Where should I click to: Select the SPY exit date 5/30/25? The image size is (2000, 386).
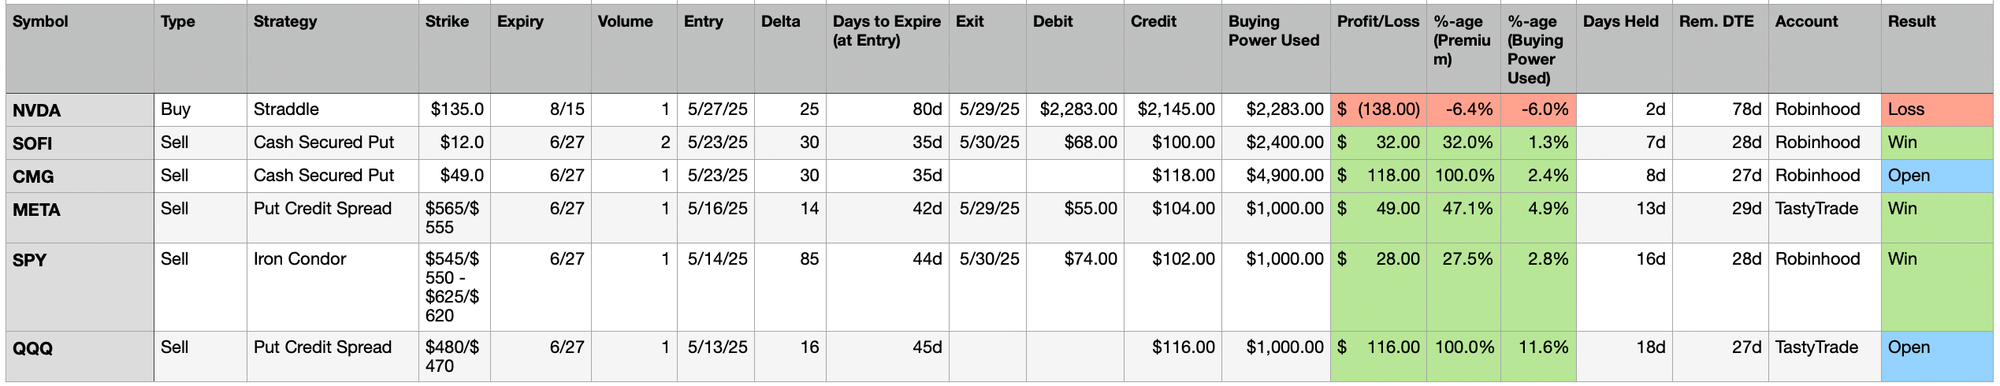pyautogui.click(x=988, y=287)
